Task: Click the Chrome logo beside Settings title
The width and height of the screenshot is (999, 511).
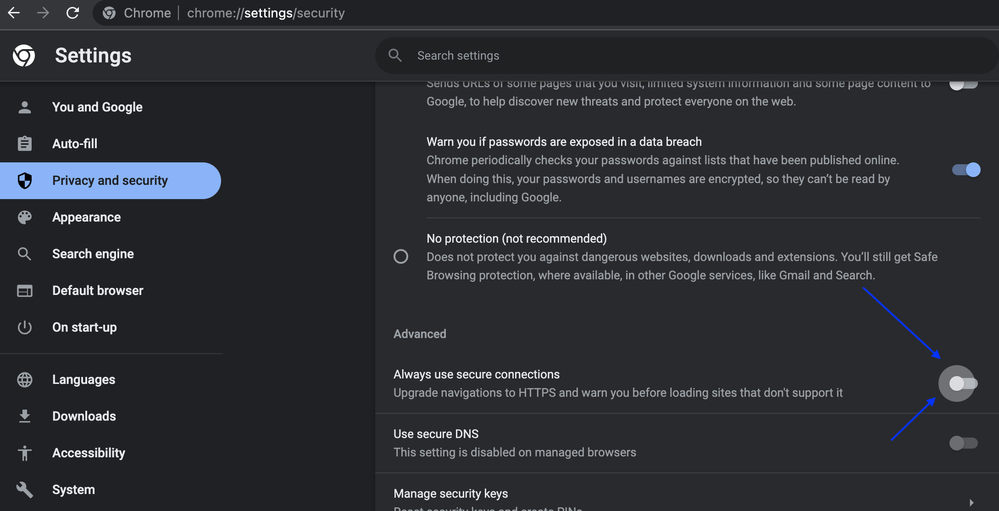Action: coord(24,56)
